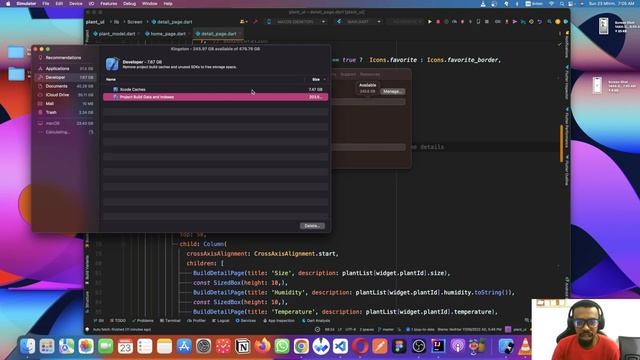This screenshot has height=360, width=640.
Task: Click the Debug bug icon in IDE toolbar
Action: click(x=438, y=22)
